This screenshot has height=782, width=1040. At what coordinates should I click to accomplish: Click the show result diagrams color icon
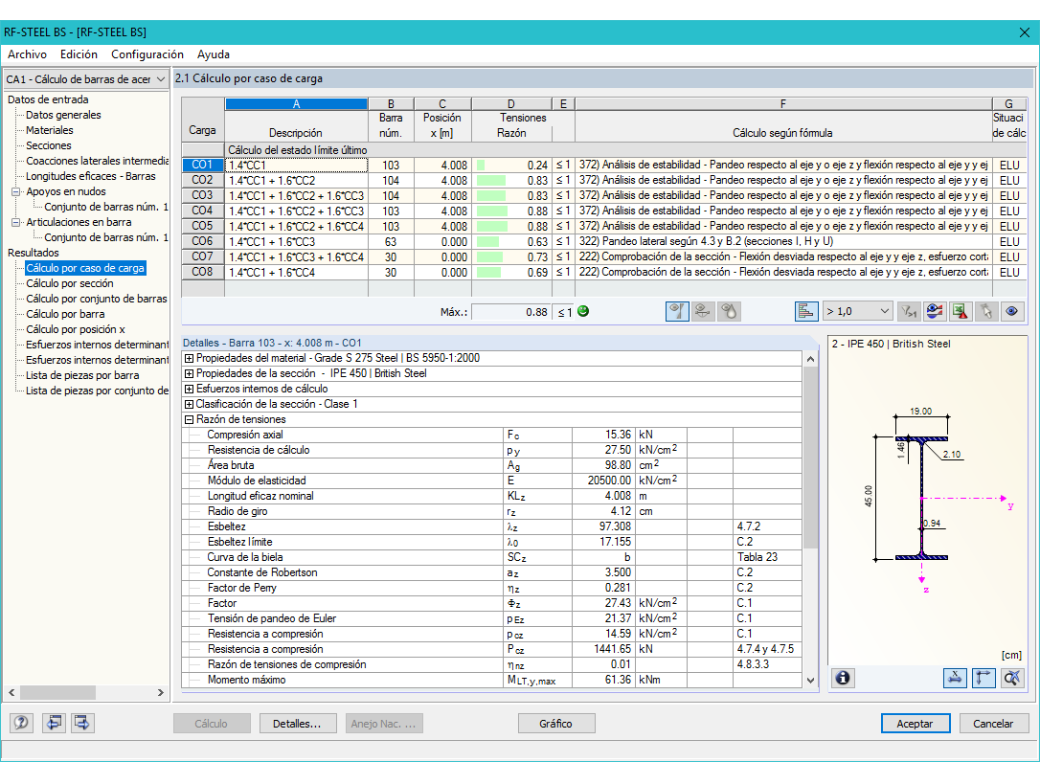click(x=934, y=312)
